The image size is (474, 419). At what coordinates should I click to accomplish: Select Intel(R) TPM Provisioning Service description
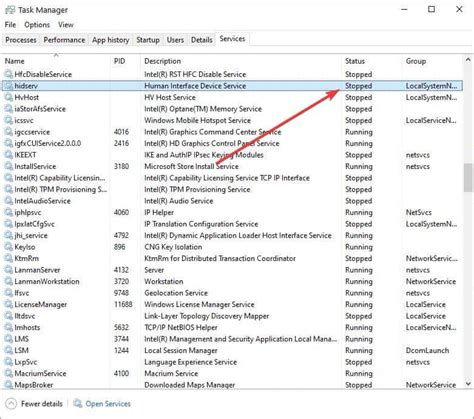pyautogui.click(x=197, y=189)
